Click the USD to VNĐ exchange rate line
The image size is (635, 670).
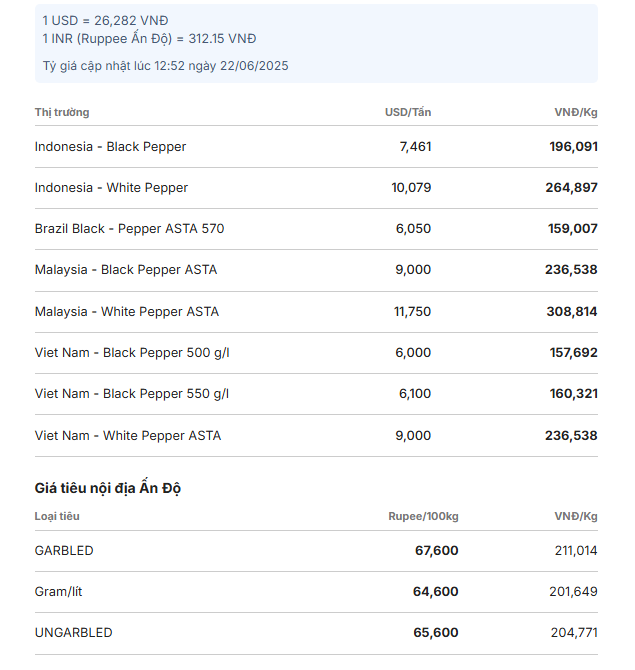click(x=105, y=21)
